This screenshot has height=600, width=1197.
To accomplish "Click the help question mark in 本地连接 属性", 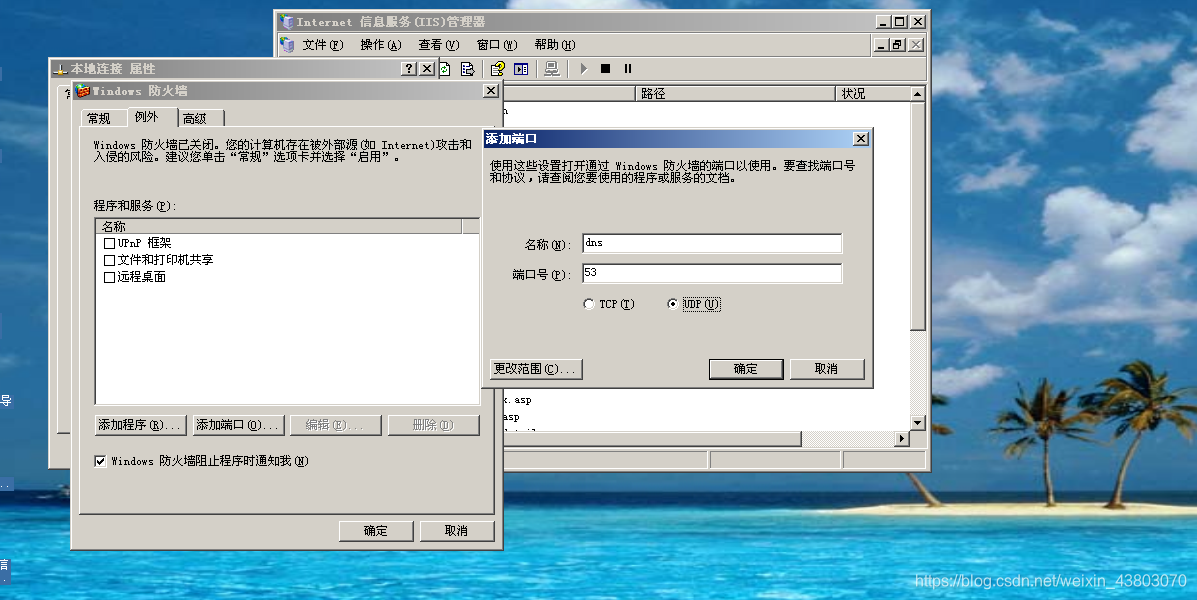I will [x=409, y=69].
